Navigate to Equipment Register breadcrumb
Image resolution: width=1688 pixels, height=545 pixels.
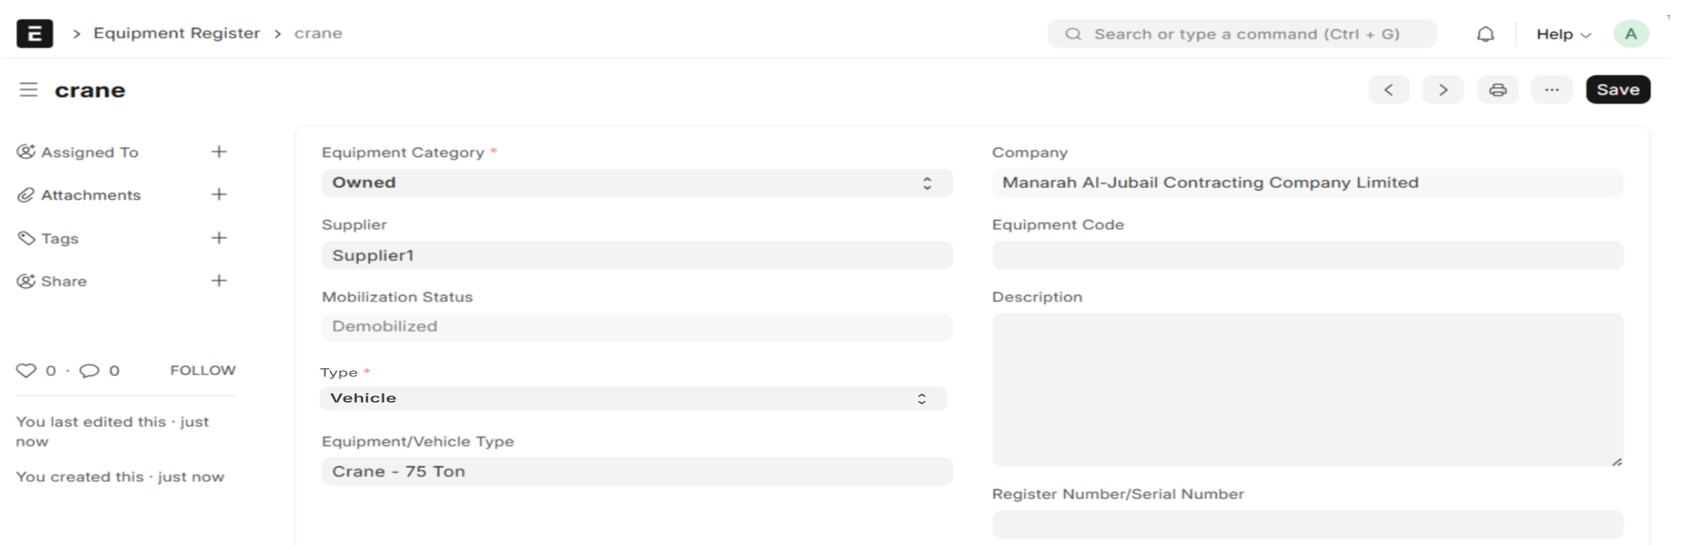point(176,33)
